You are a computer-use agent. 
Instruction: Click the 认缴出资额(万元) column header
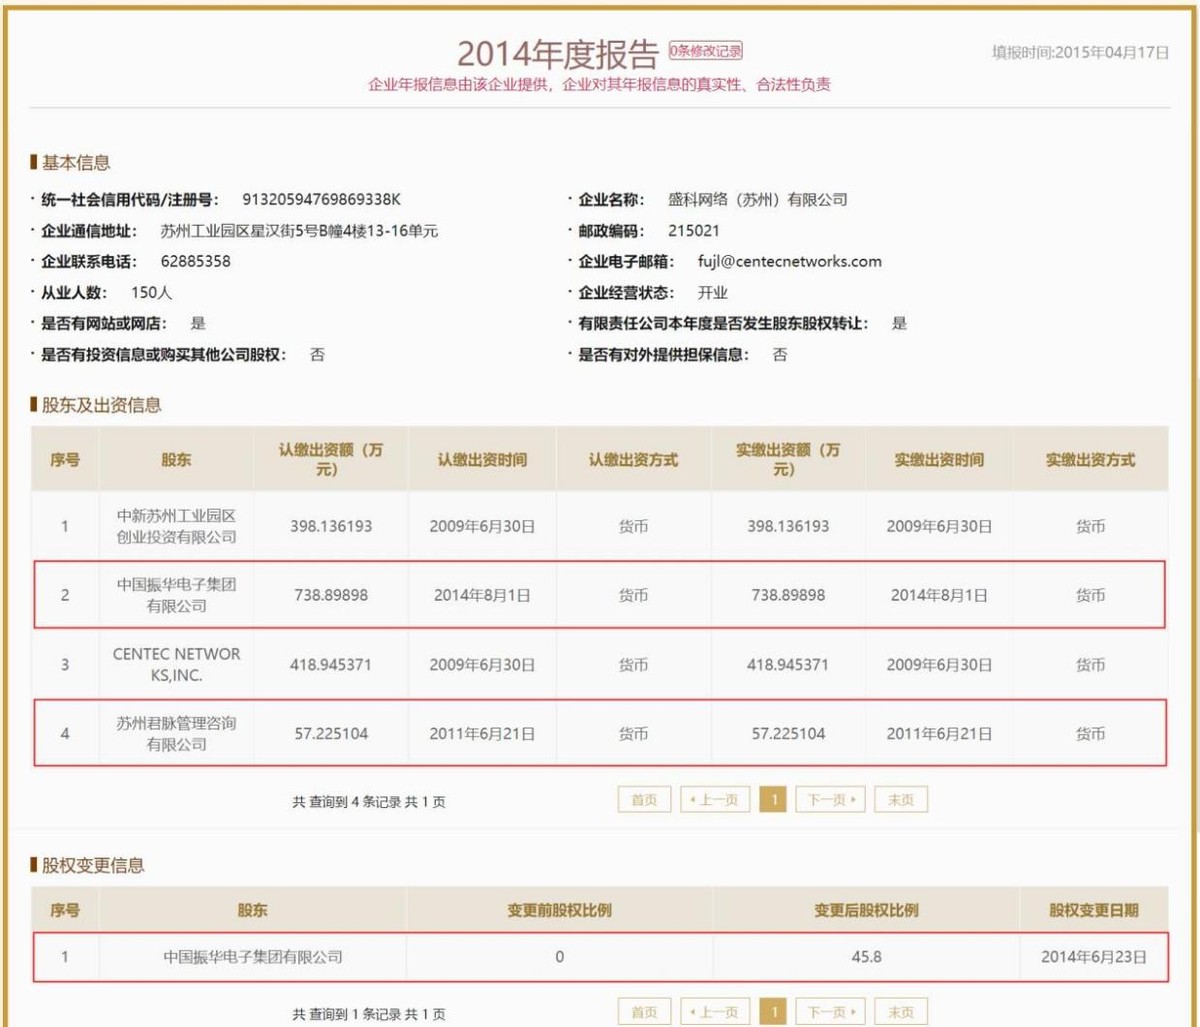click(x=330, y=459)
